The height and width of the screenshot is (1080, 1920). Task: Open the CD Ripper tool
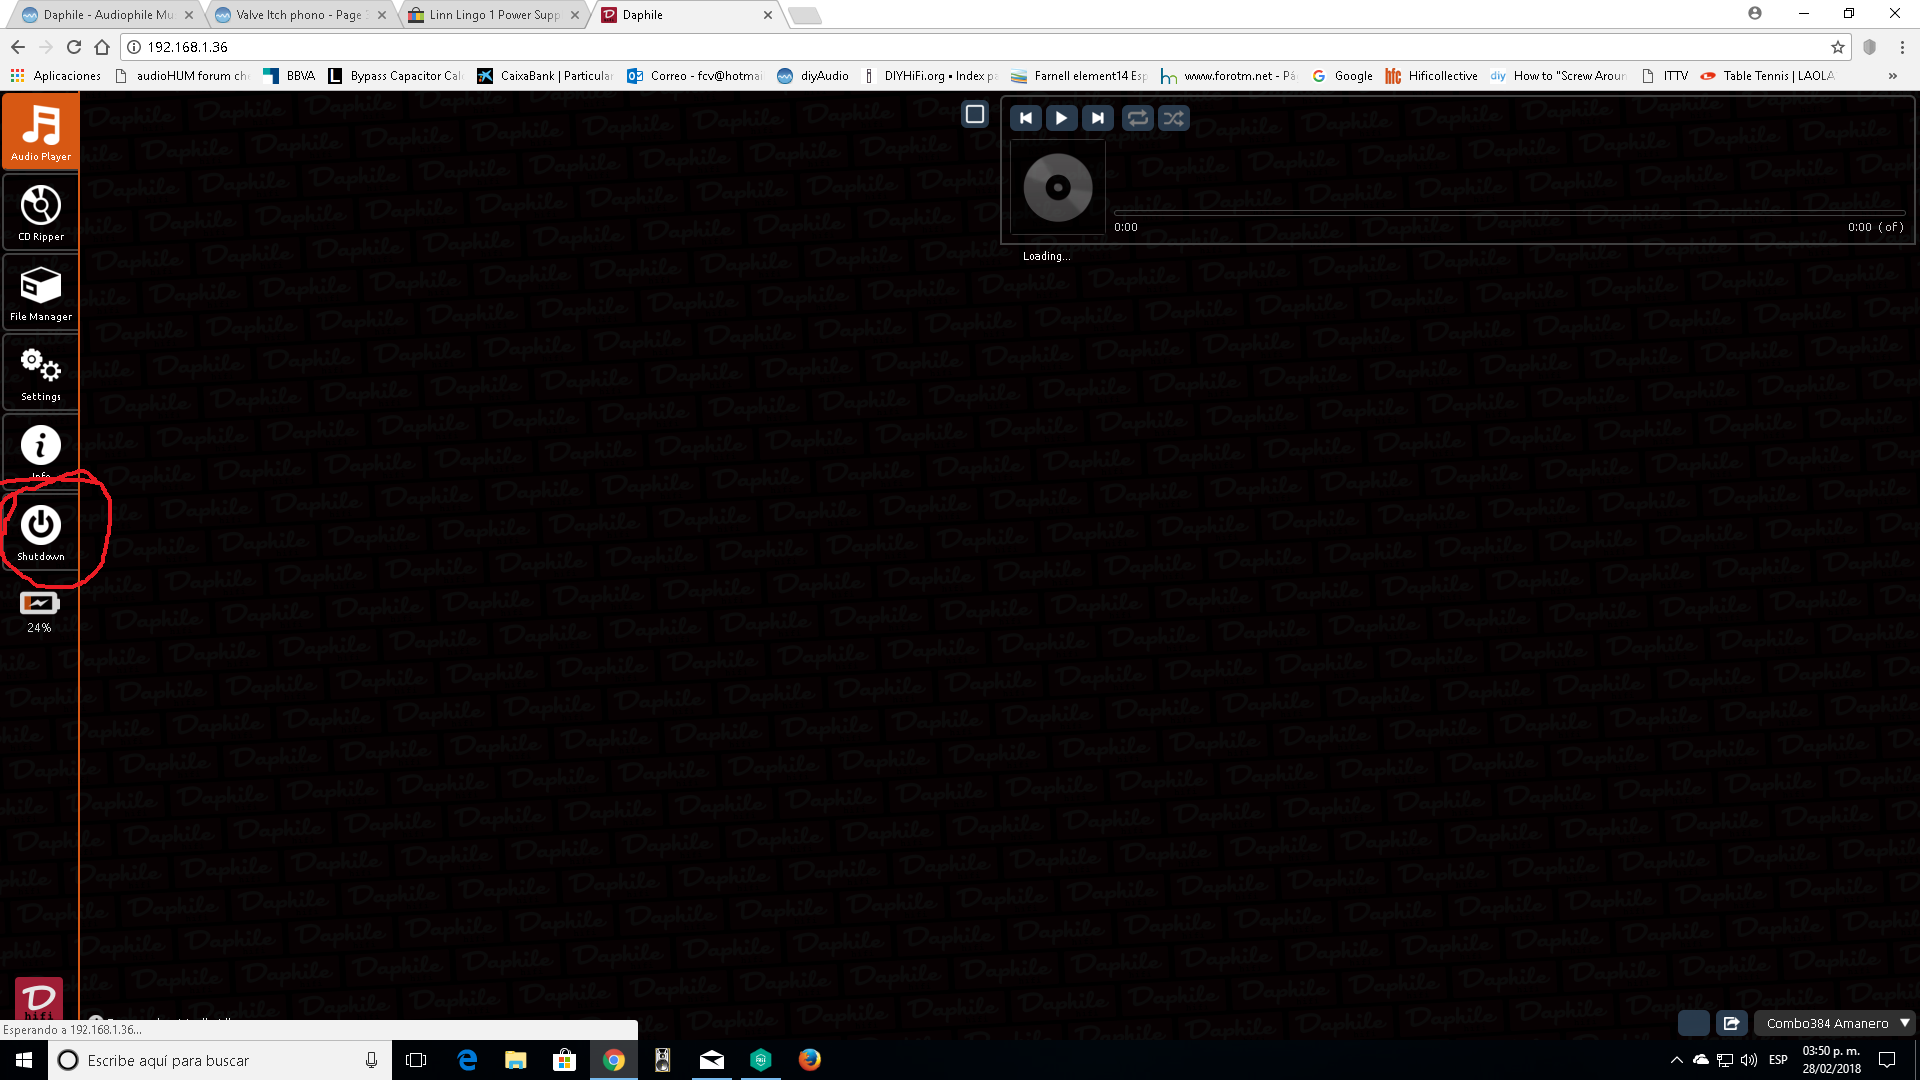(x=41, y=211)
